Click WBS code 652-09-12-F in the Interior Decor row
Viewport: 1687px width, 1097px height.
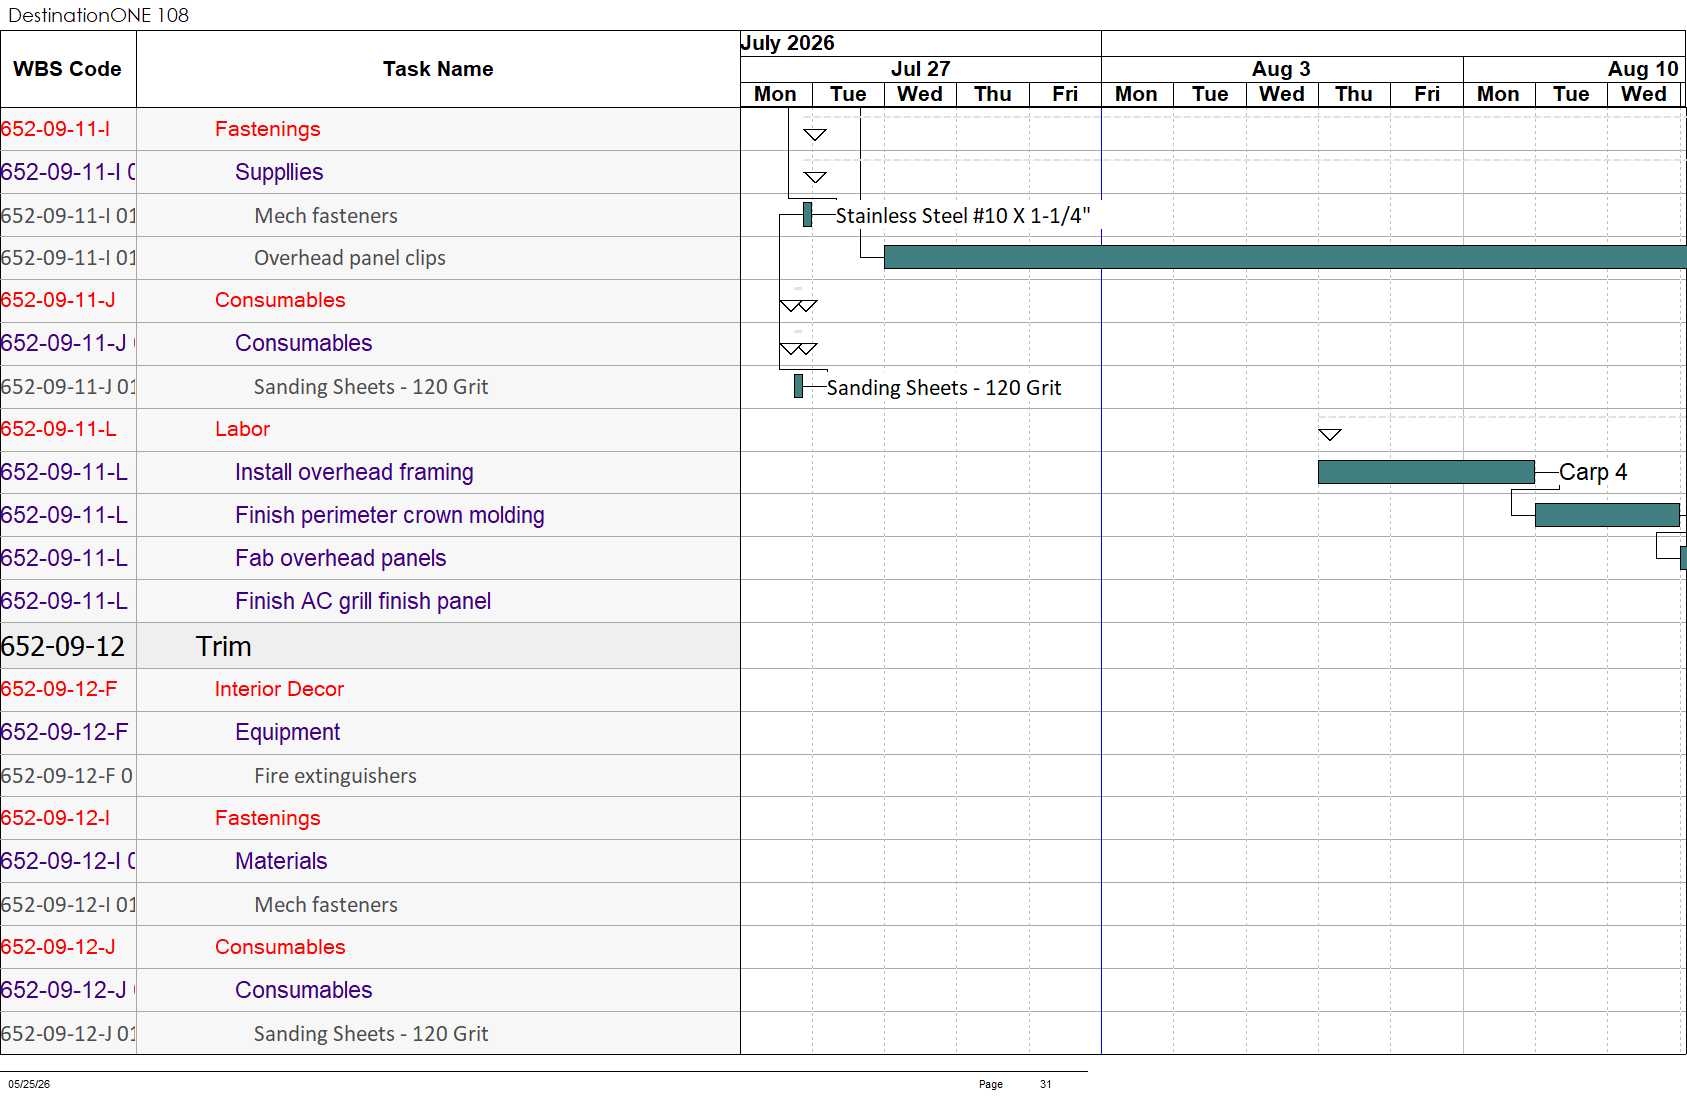click(58, 689)
